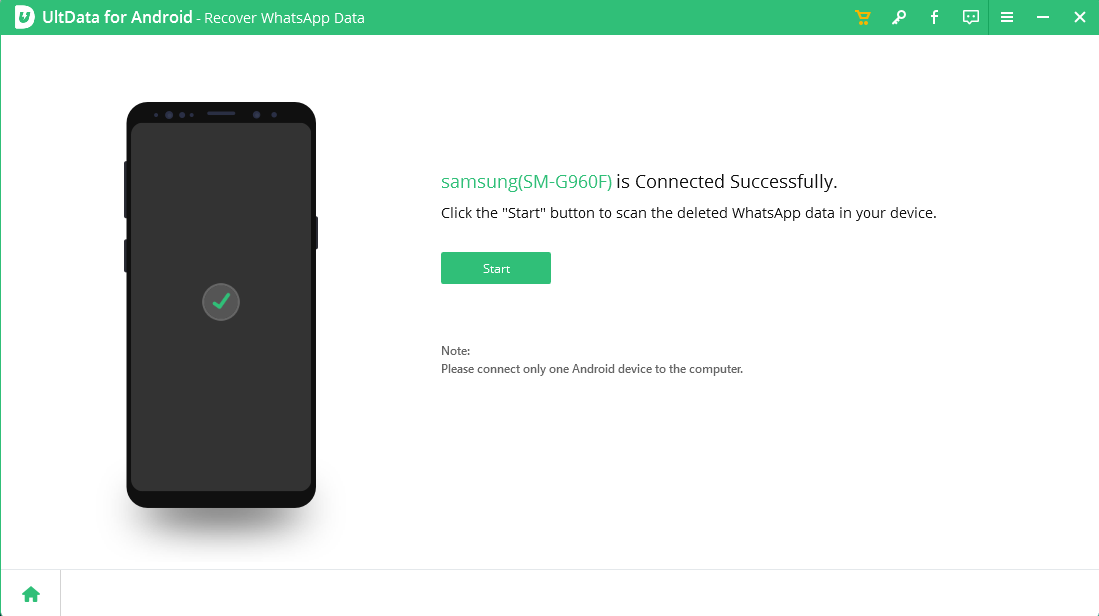Click the phone illustration's dark screen
The height and width of the screenshot is (616, 1099).
coord(221,307)
